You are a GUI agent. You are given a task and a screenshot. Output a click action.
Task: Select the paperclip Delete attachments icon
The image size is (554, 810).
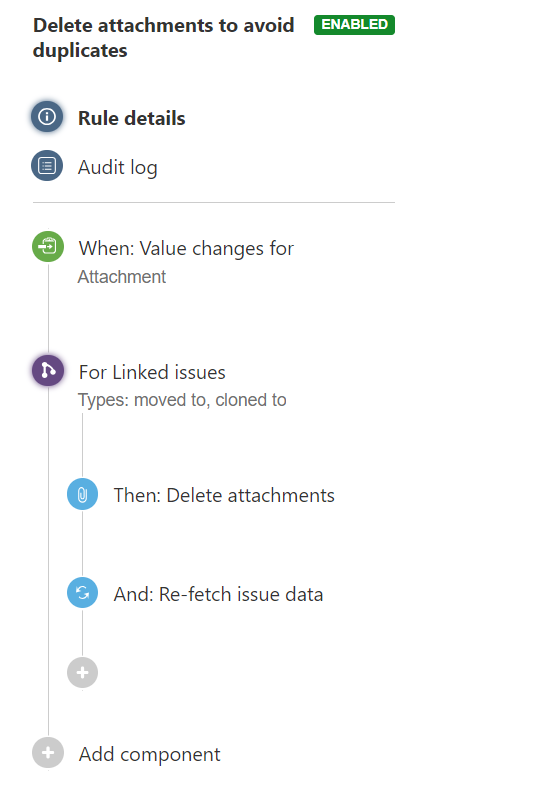(x=82, y=494)
